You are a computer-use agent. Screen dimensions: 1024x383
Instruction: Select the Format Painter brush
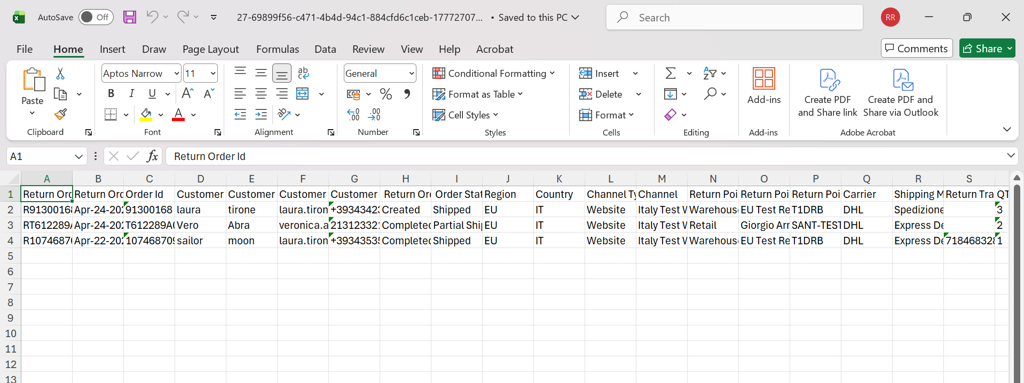[x=60, y=115]
